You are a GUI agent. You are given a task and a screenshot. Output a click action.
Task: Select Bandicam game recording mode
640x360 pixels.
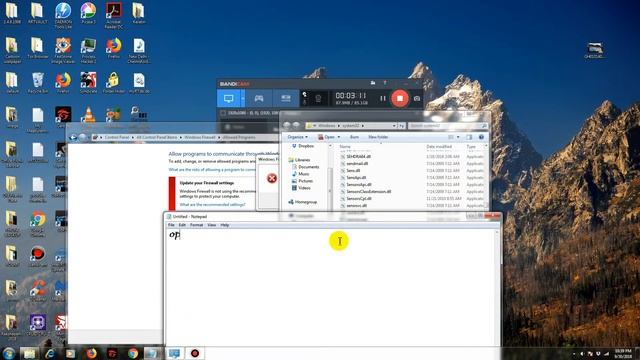tap(259, 98)
